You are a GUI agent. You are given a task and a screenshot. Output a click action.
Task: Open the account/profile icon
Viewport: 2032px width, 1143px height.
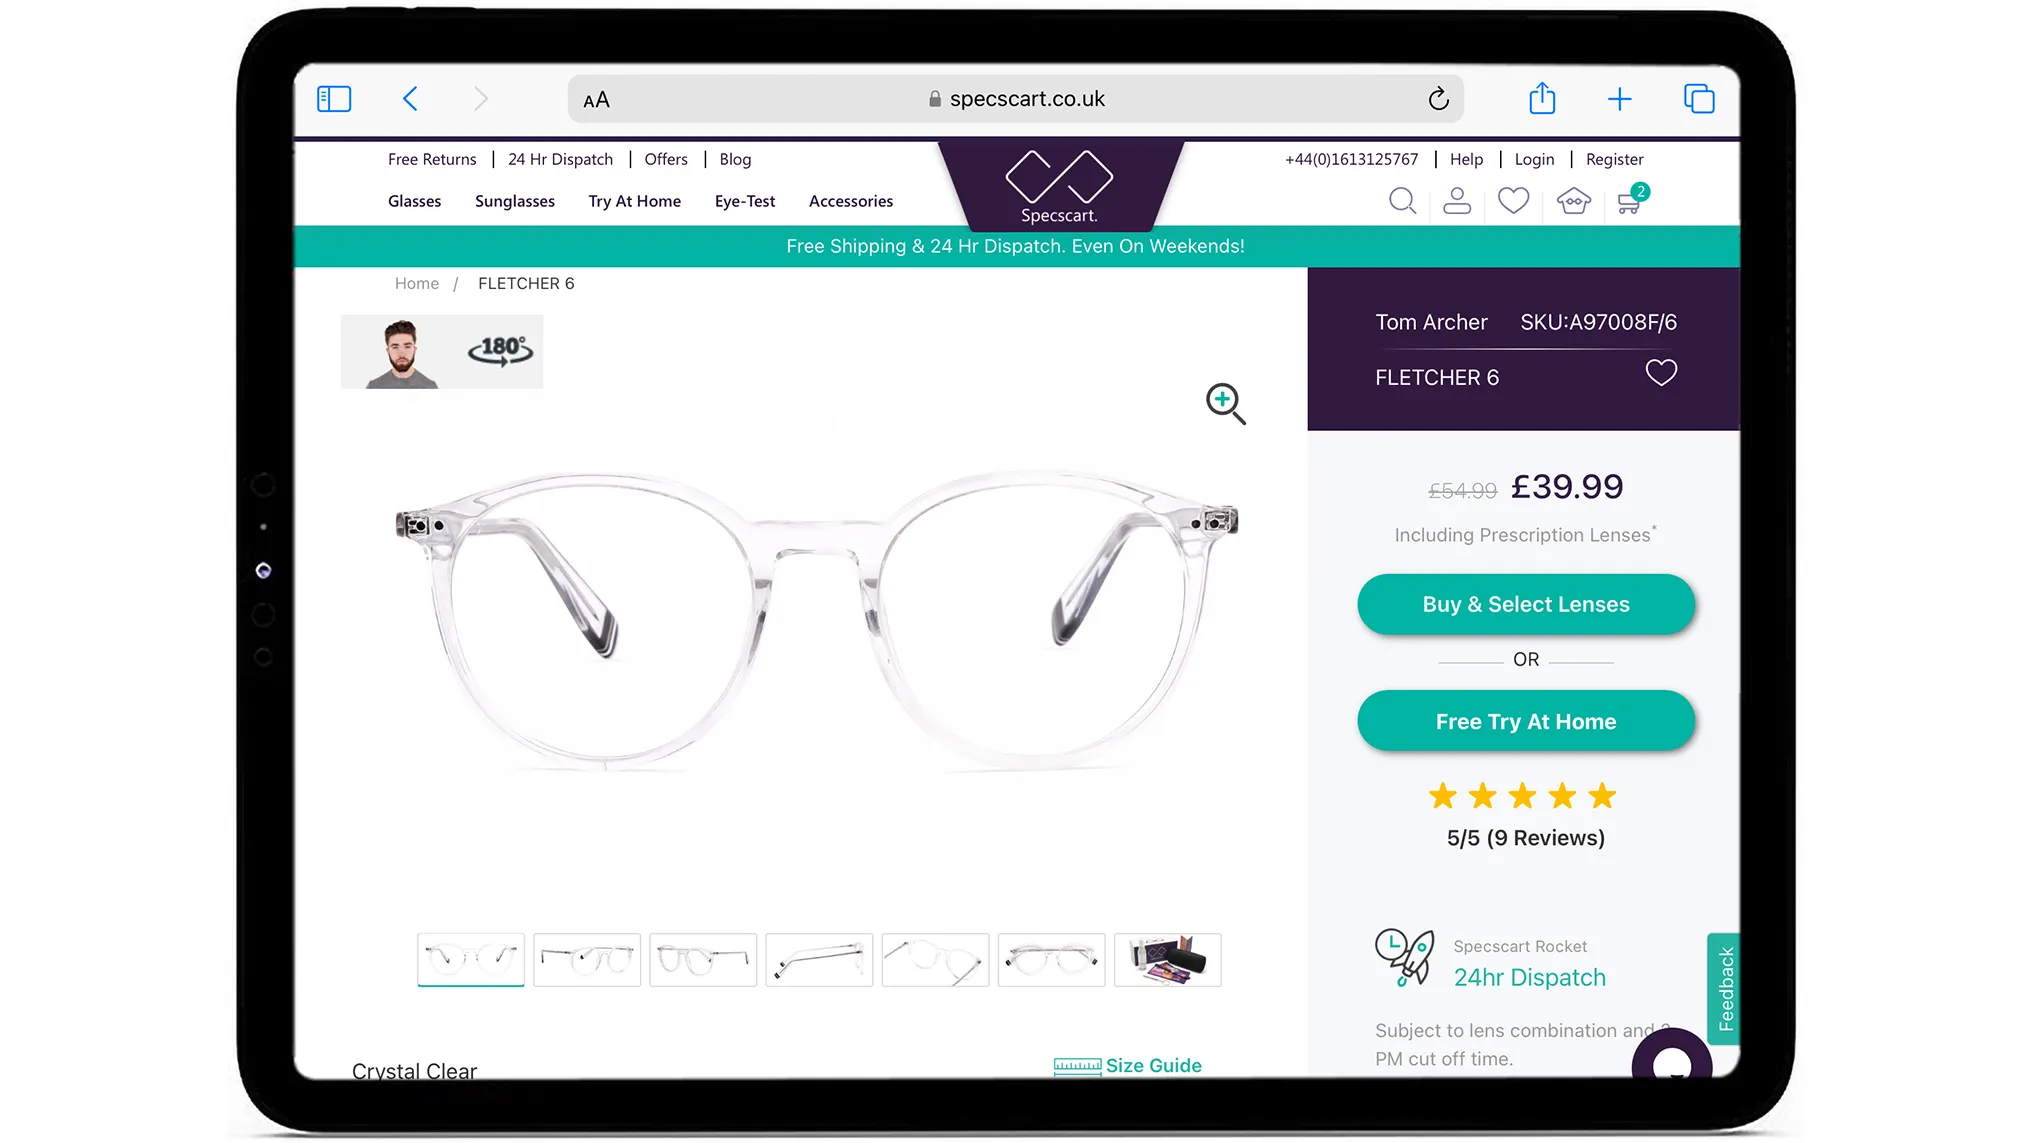[x=1457, y=201]
